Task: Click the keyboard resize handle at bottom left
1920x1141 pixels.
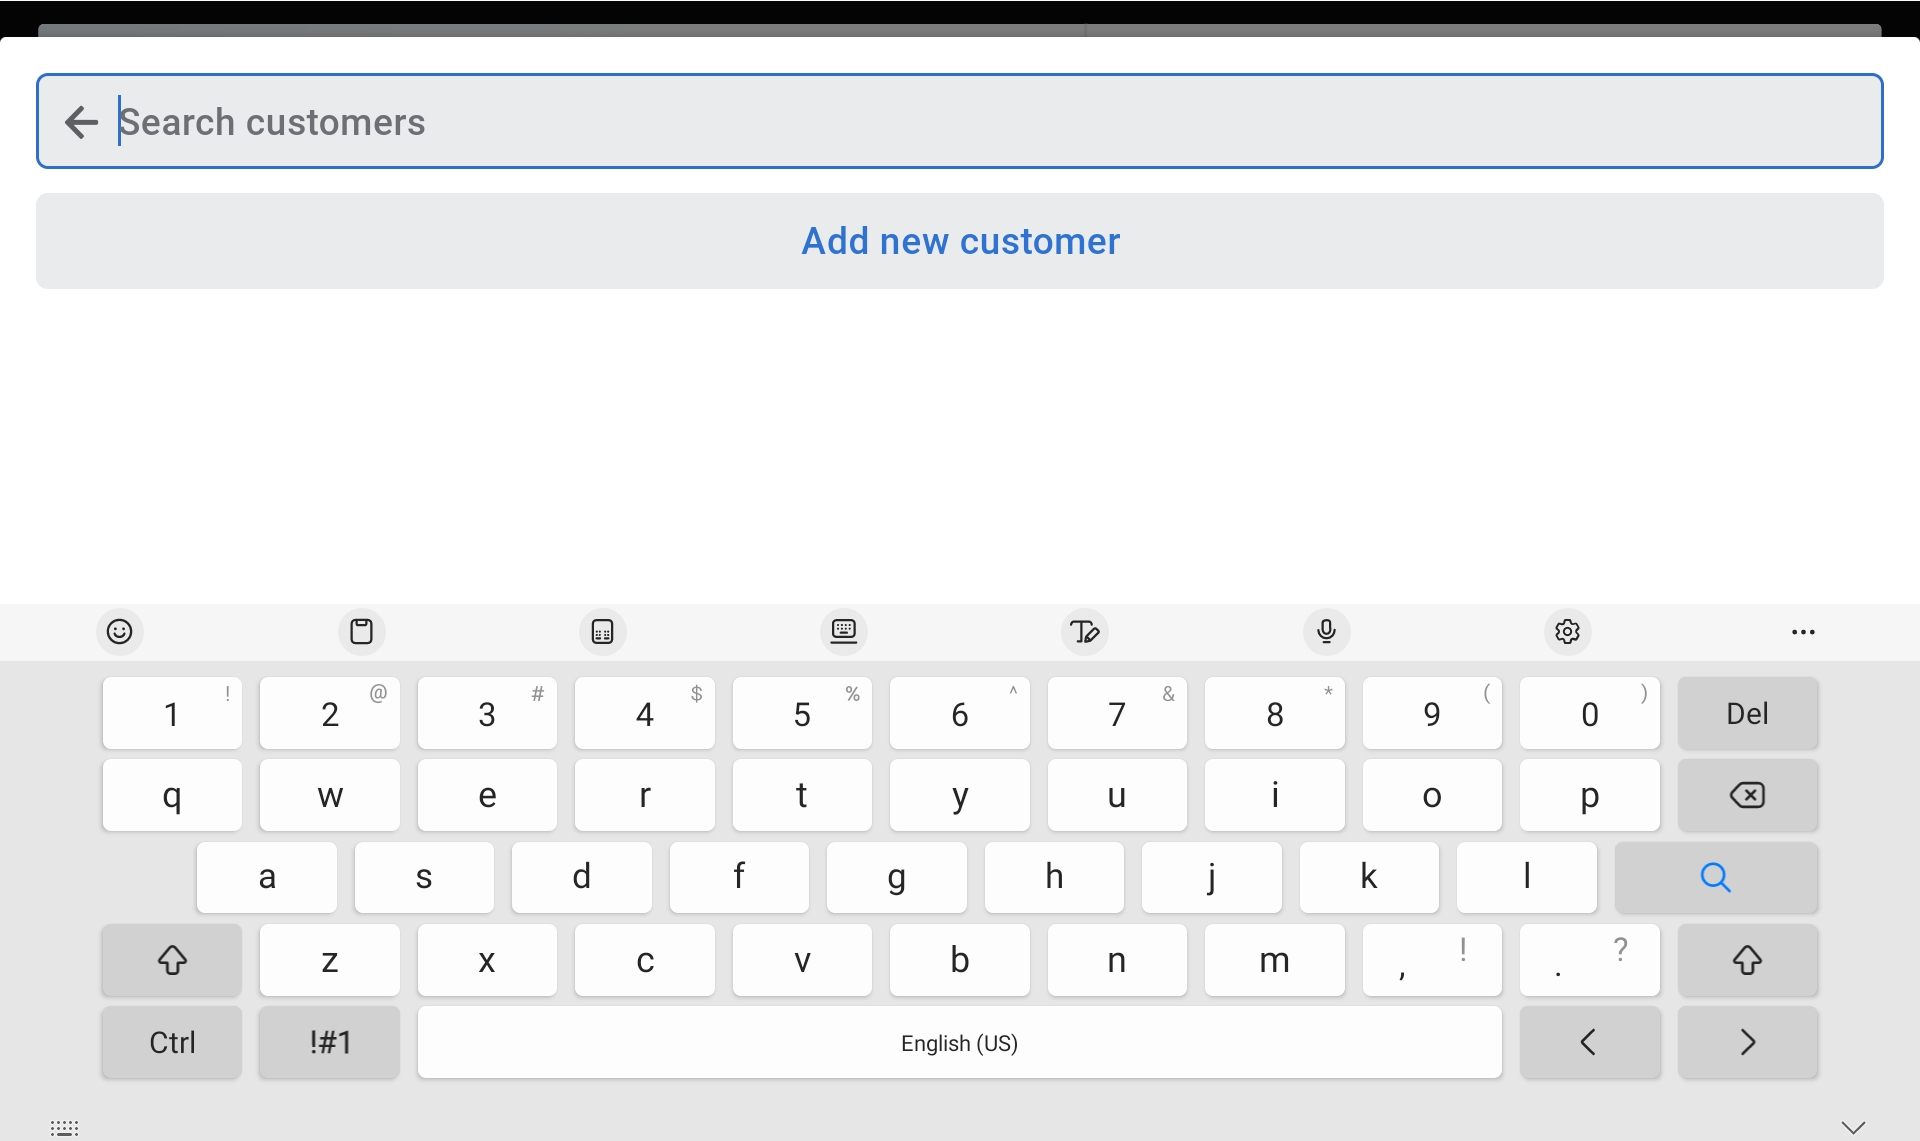Action: click(x=64, y=1127)
